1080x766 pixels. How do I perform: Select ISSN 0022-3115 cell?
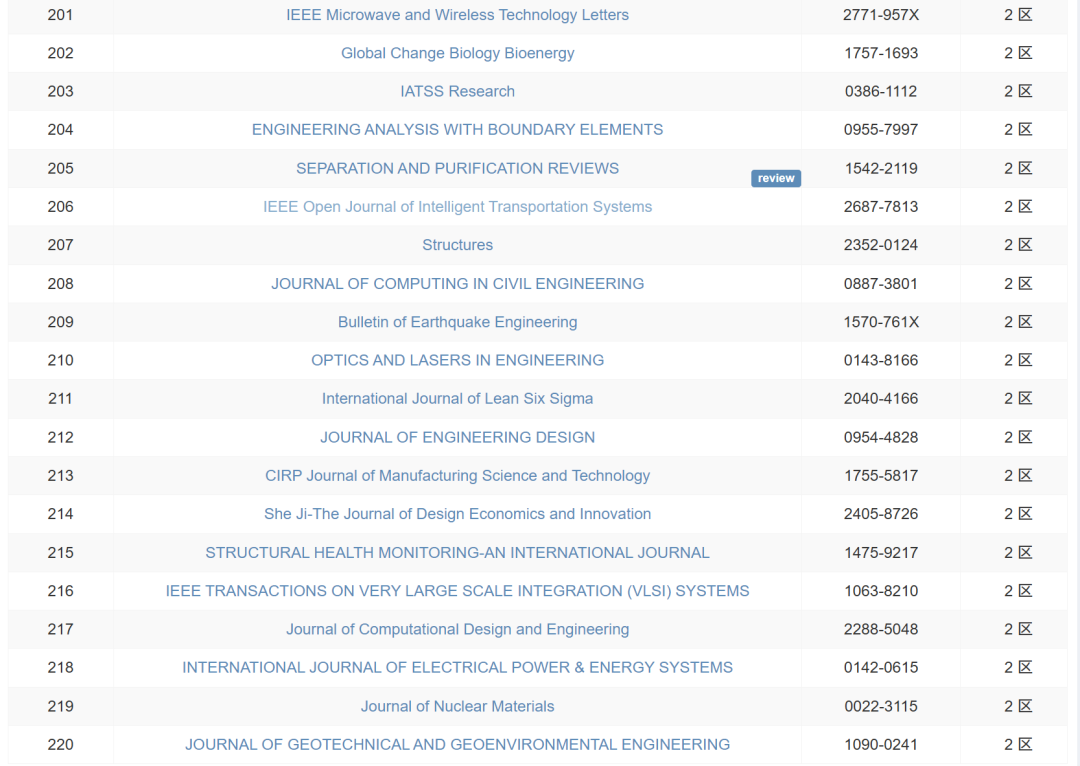pos(881,706)
